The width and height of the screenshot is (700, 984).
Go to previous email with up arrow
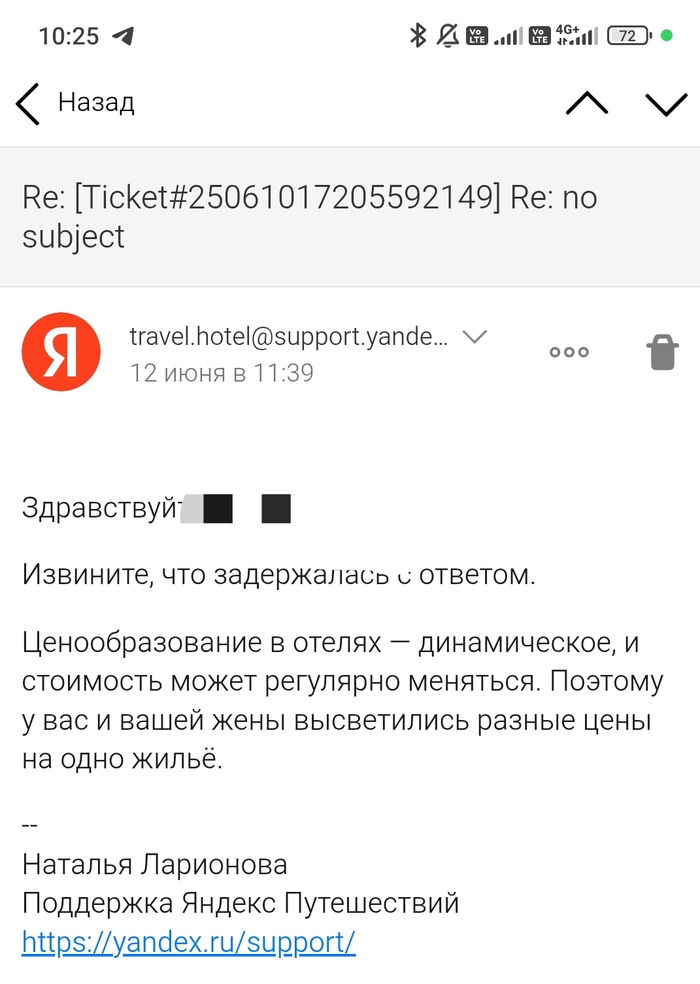click(x=587, y=103)
